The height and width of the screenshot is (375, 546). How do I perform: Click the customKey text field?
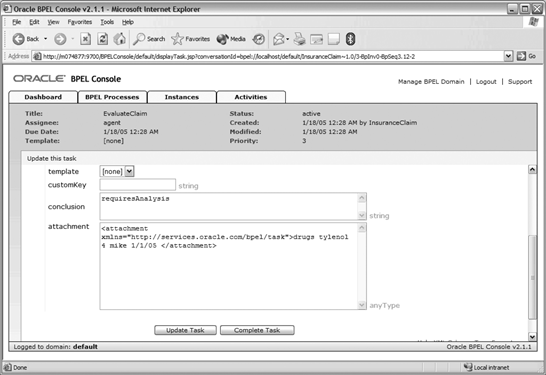point(138,185)
